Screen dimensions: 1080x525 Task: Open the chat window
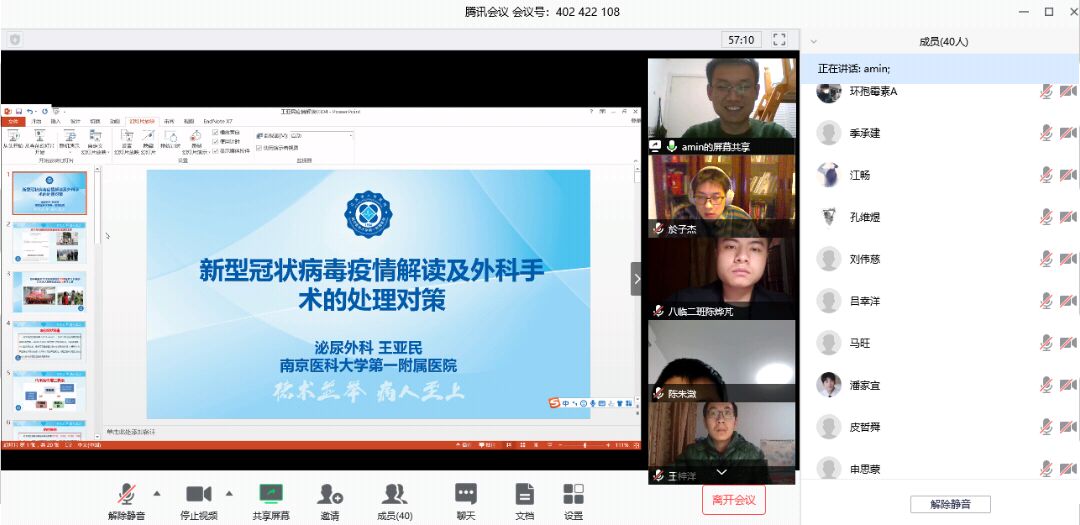[x=466, y=494]
